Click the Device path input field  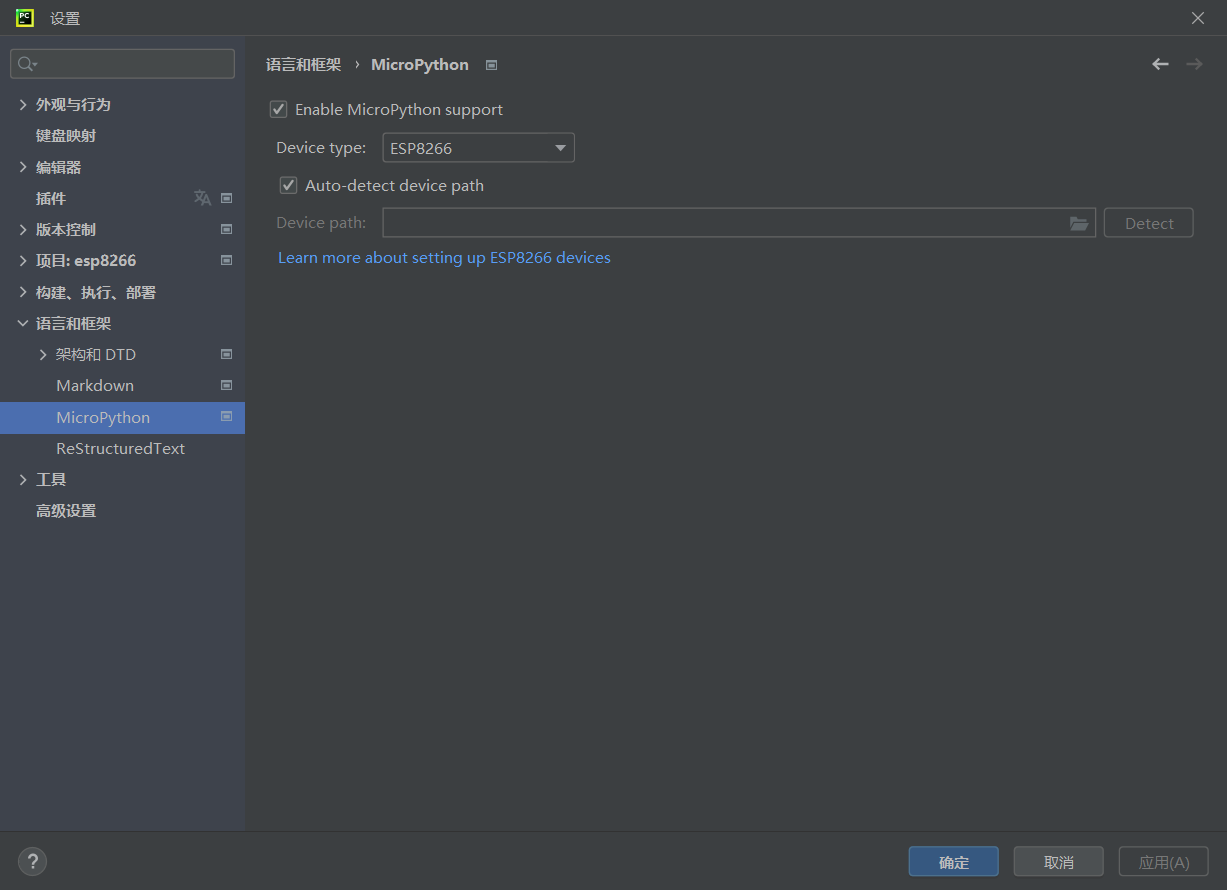tap(739, 223)
